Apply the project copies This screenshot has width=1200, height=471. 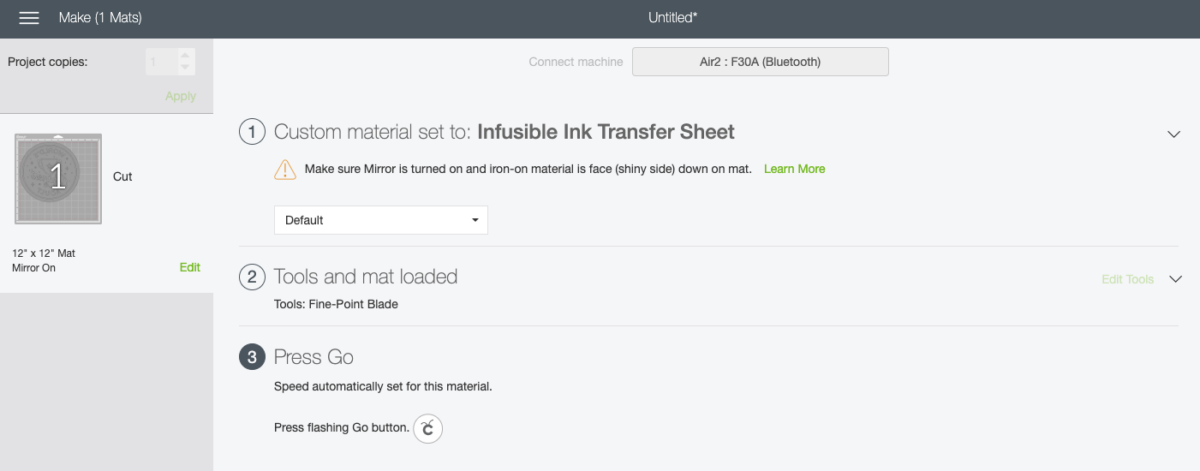click(181, 96)
